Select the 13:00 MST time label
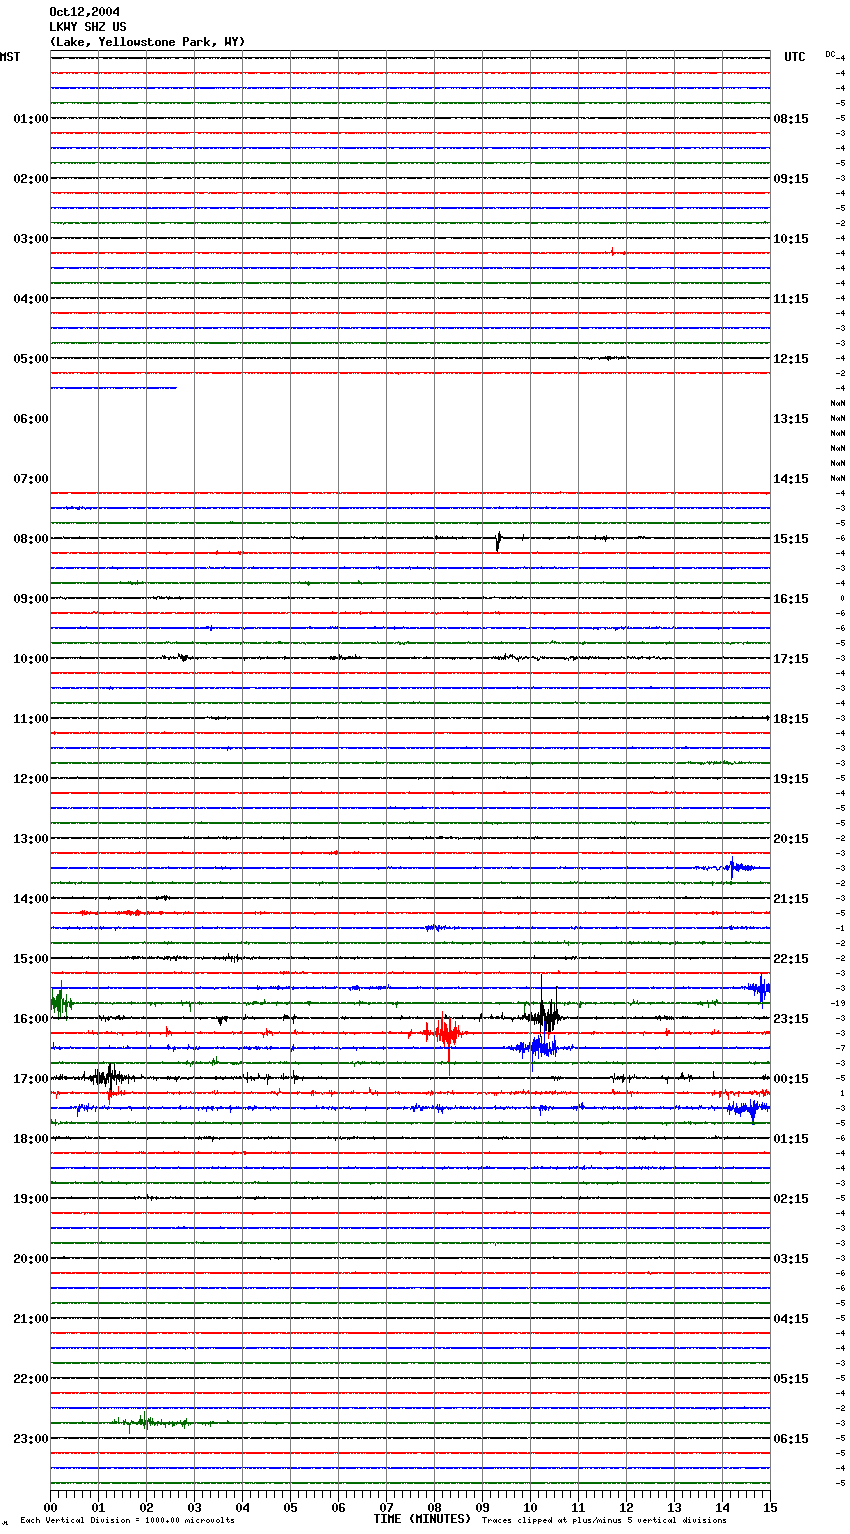 tap(31, 838)
